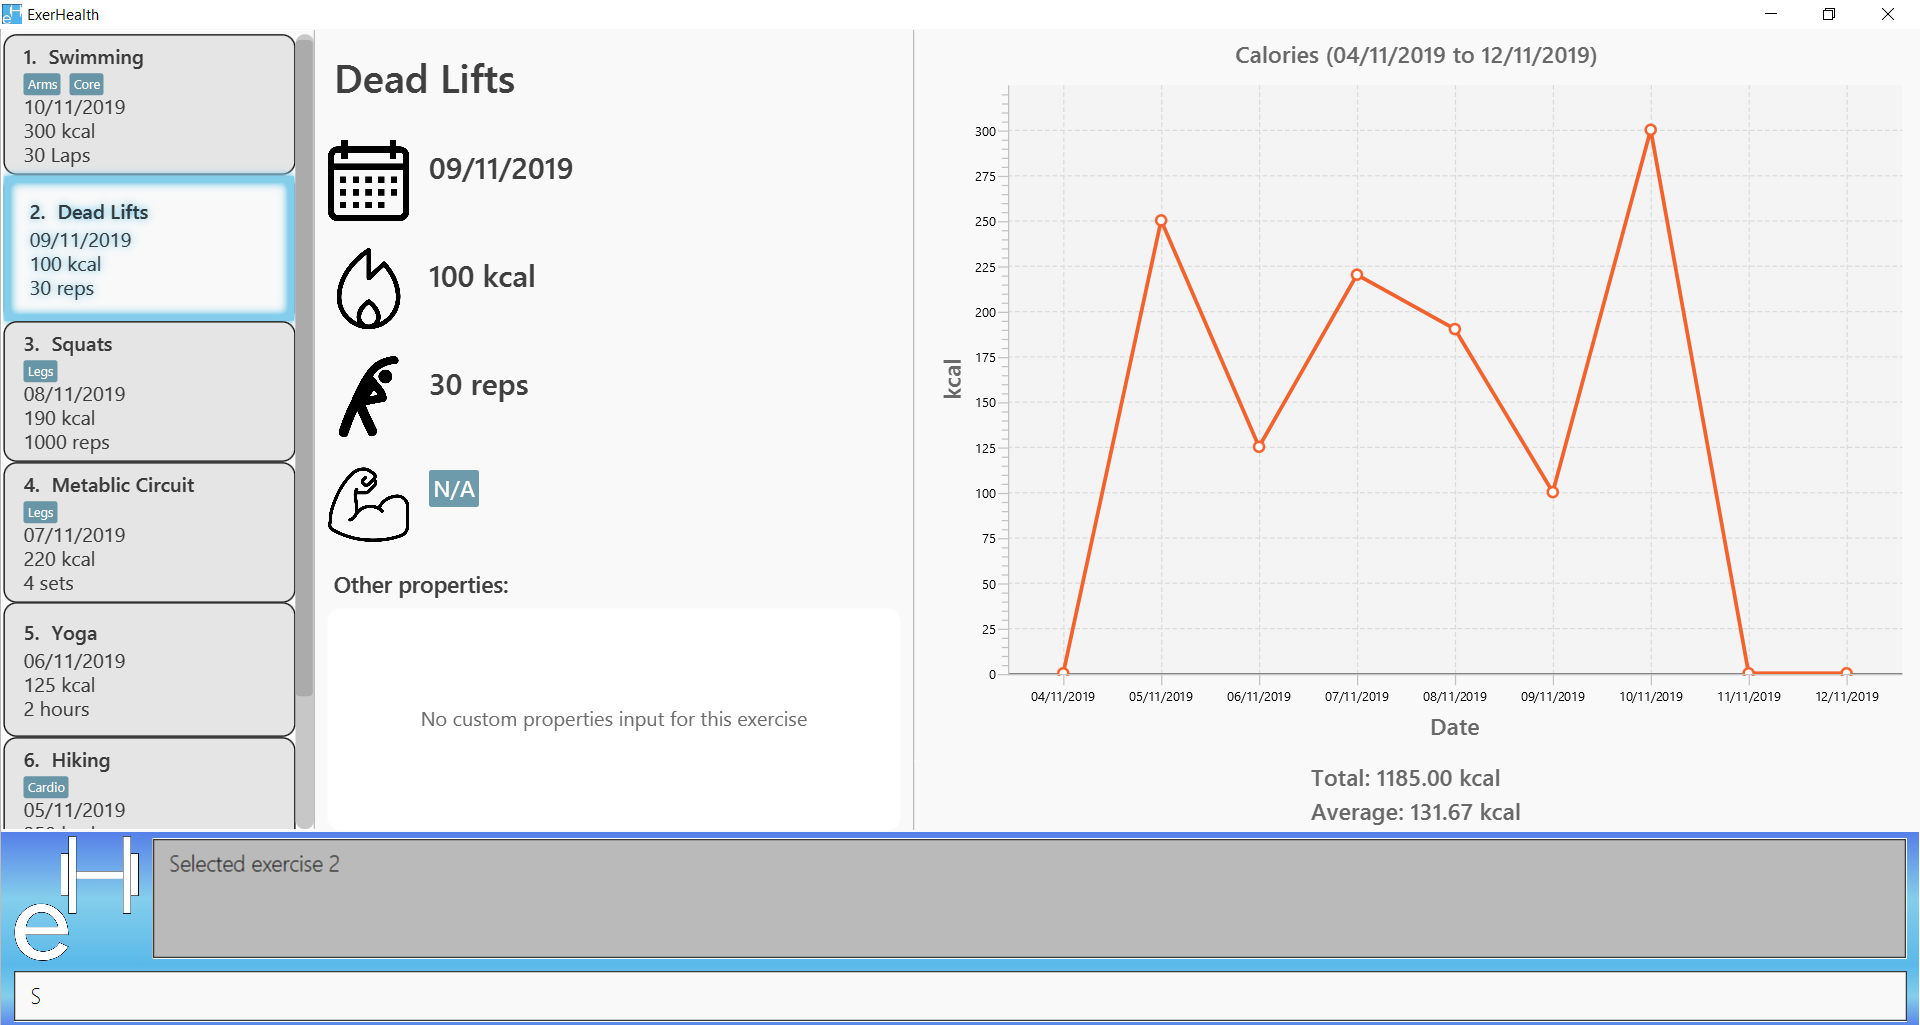Click the Average: 131.67 kcal text
This screenshot has height=1025, width=1920.
coord(1415,812)
